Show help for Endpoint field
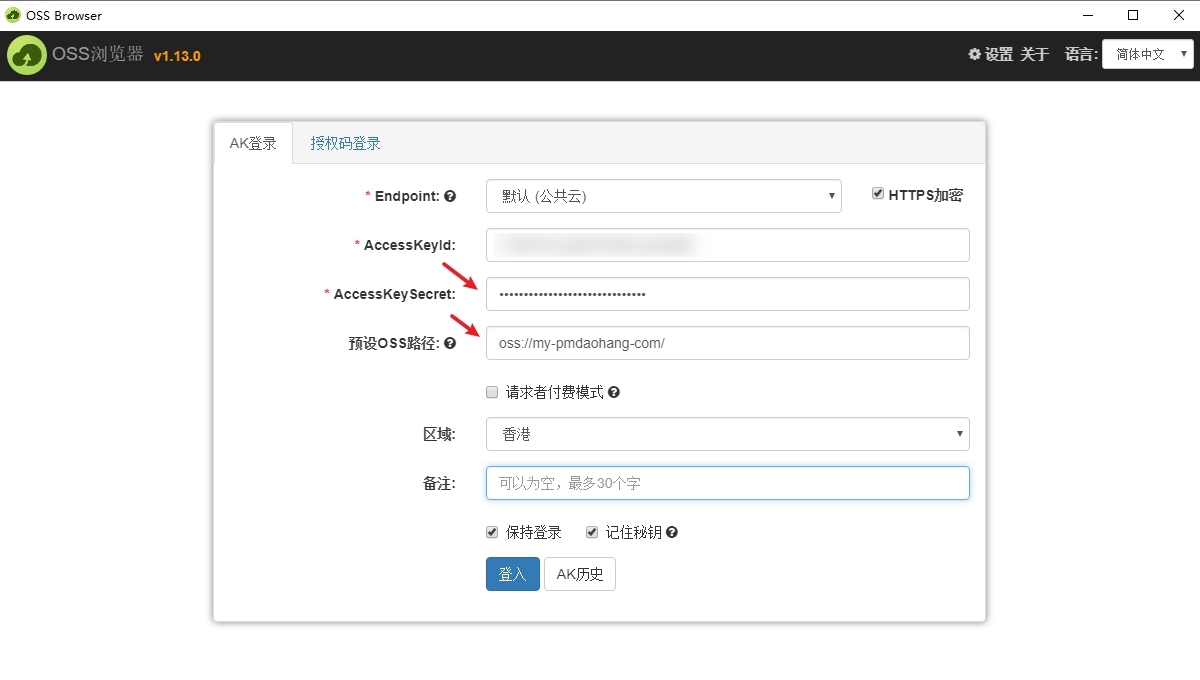 (450, 196)
